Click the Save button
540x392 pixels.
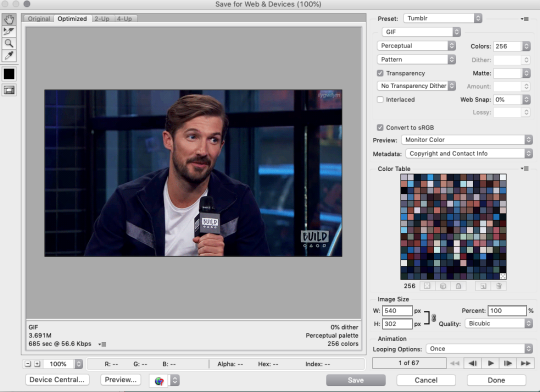pos(356,380)
